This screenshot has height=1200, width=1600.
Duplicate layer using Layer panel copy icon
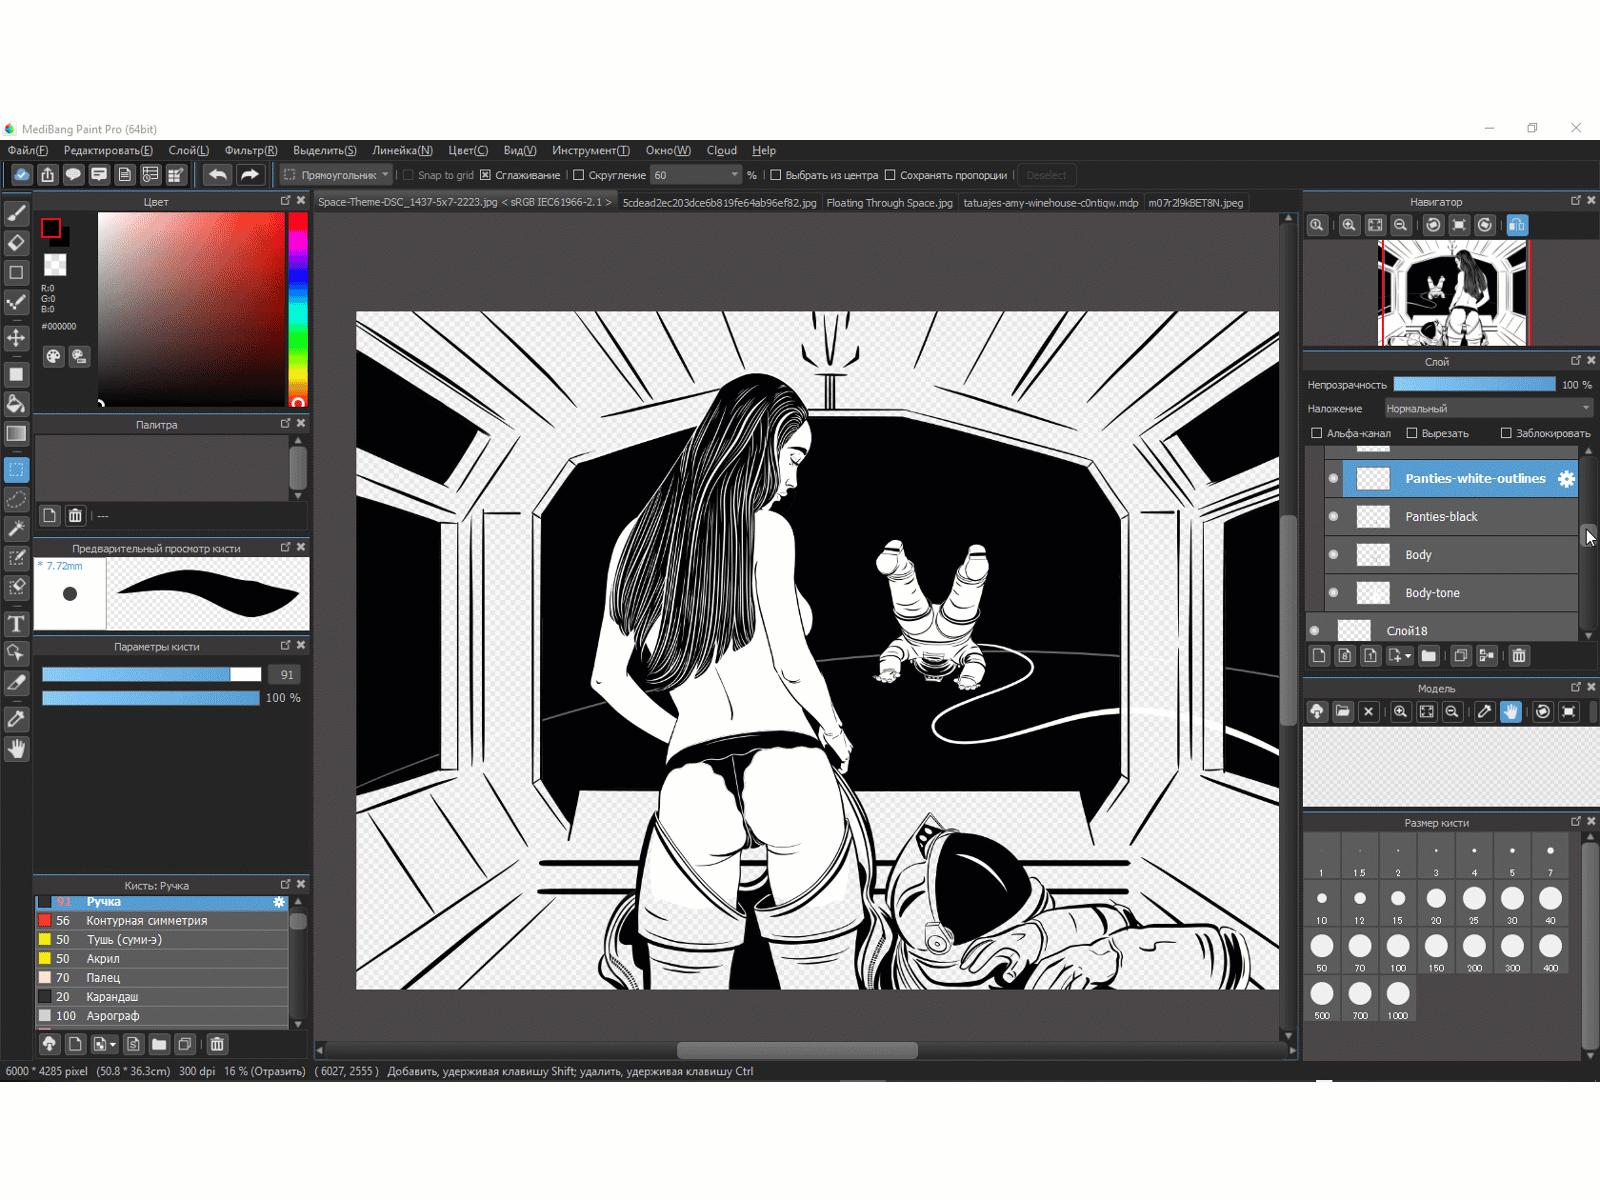click(1461, 656)
